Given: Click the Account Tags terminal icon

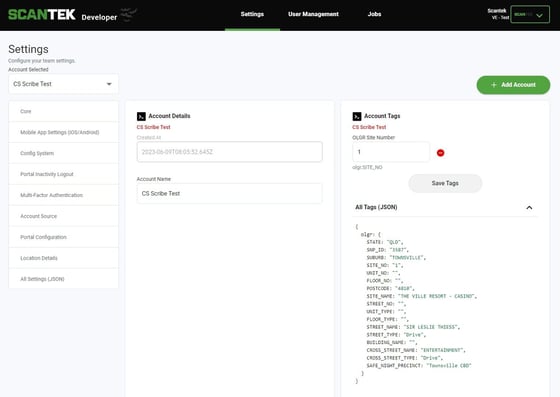Looking at the screenshot, I should tap(357, 116).
